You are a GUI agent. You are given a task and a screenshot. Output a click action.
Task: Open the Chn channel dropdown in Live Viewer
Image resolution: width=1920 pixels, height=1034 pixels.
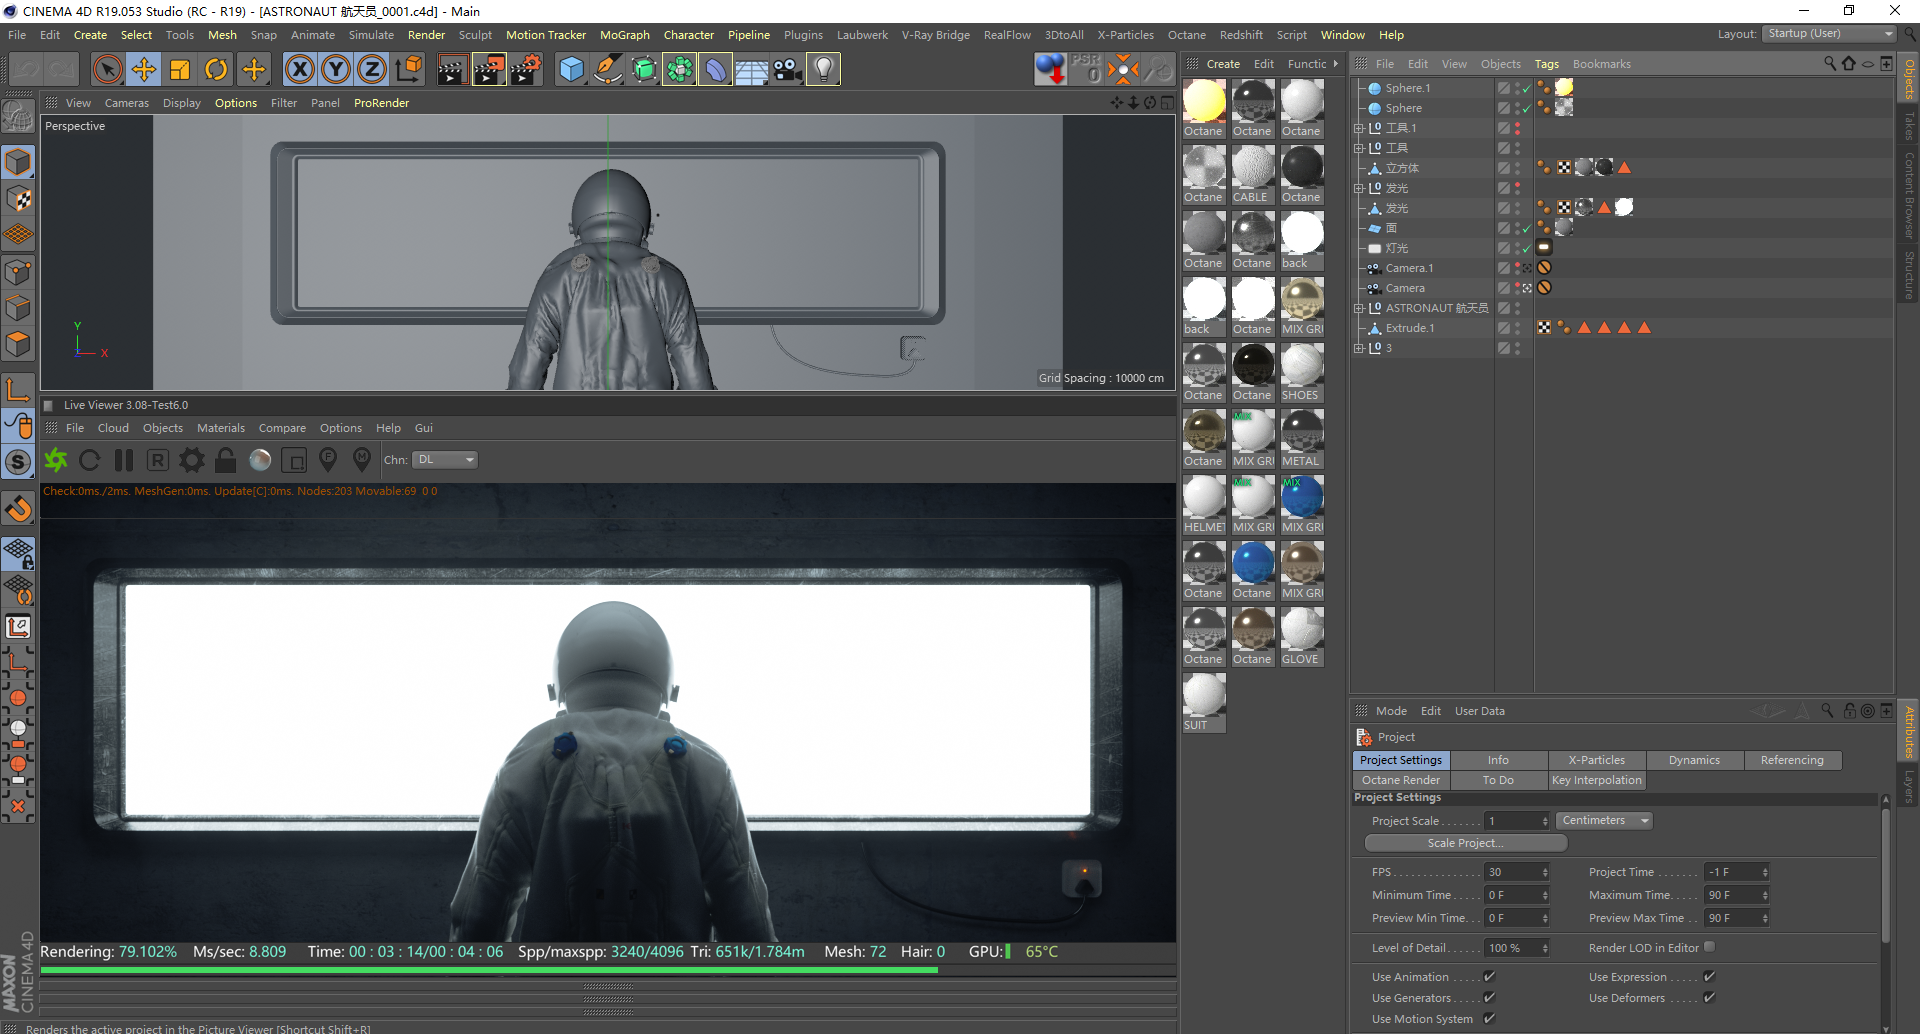[444, 459]
